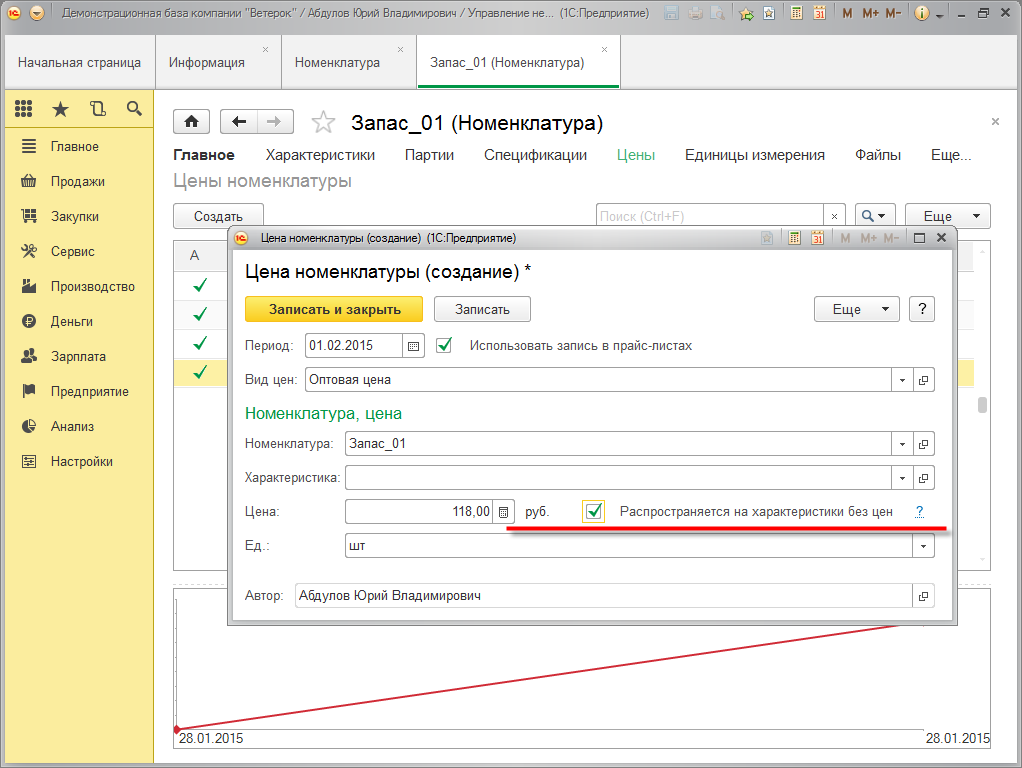Open Favorites star in the sidebar toolbar
The height and width of the screenshot is (768, 1022).
tap(61, 109)
